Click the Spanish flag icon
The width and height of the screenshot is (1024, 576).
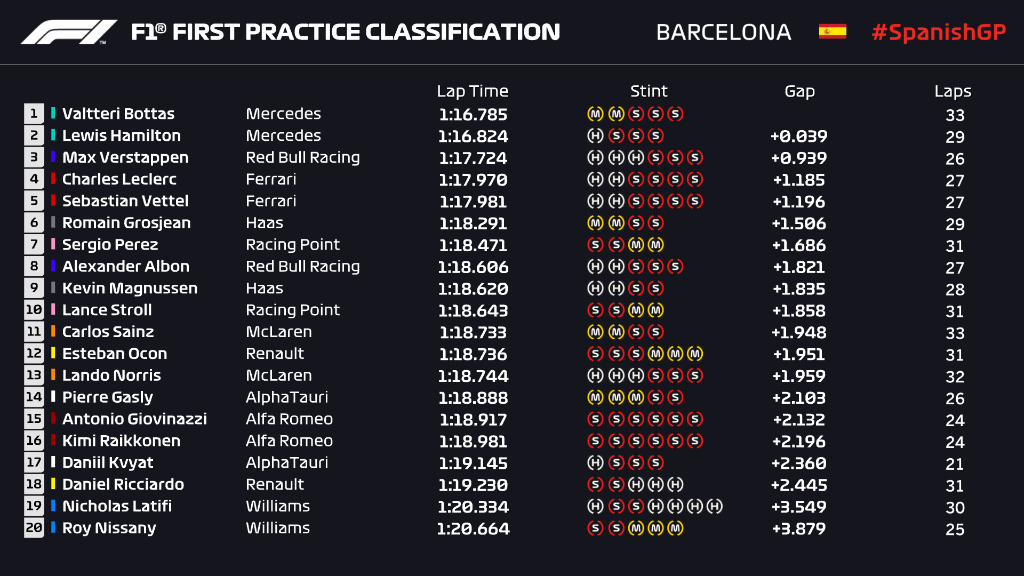click(832, 32)
